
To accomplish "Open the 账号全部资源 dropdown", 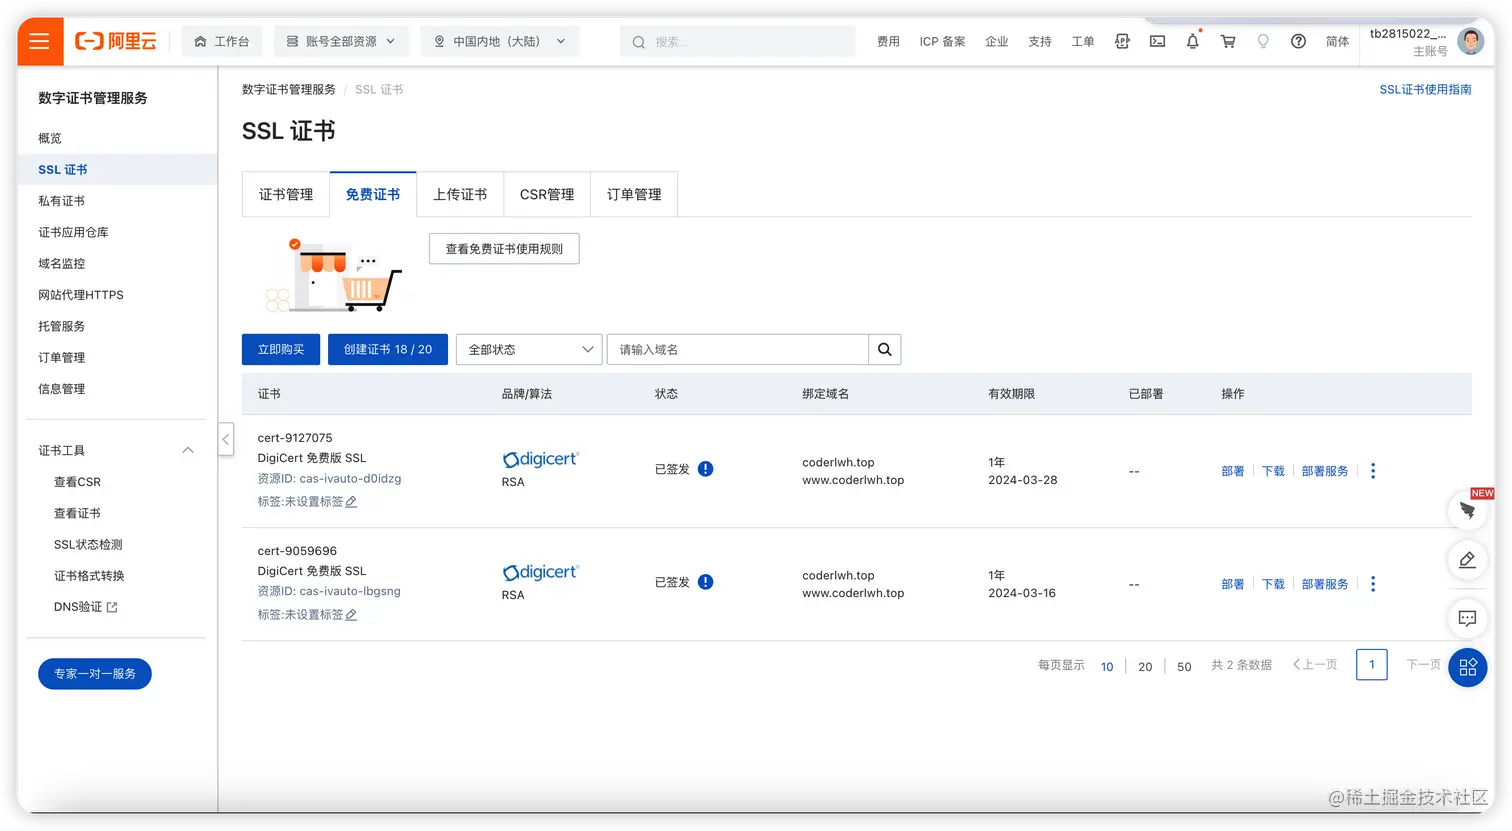I will pos(340,41).
